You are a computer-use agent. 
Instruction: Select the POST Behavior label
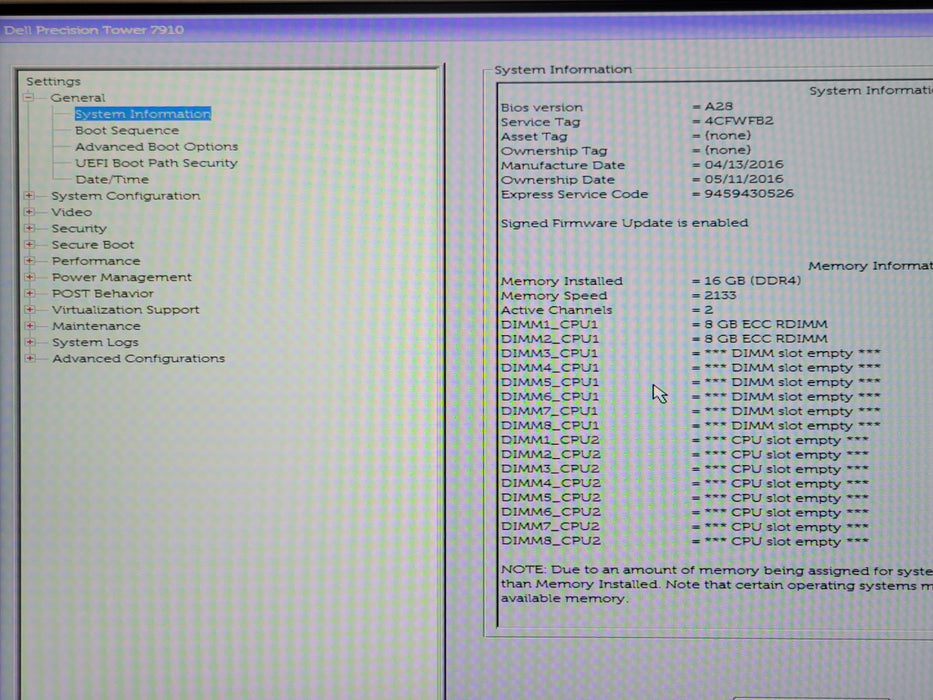(x=102, y=293)
